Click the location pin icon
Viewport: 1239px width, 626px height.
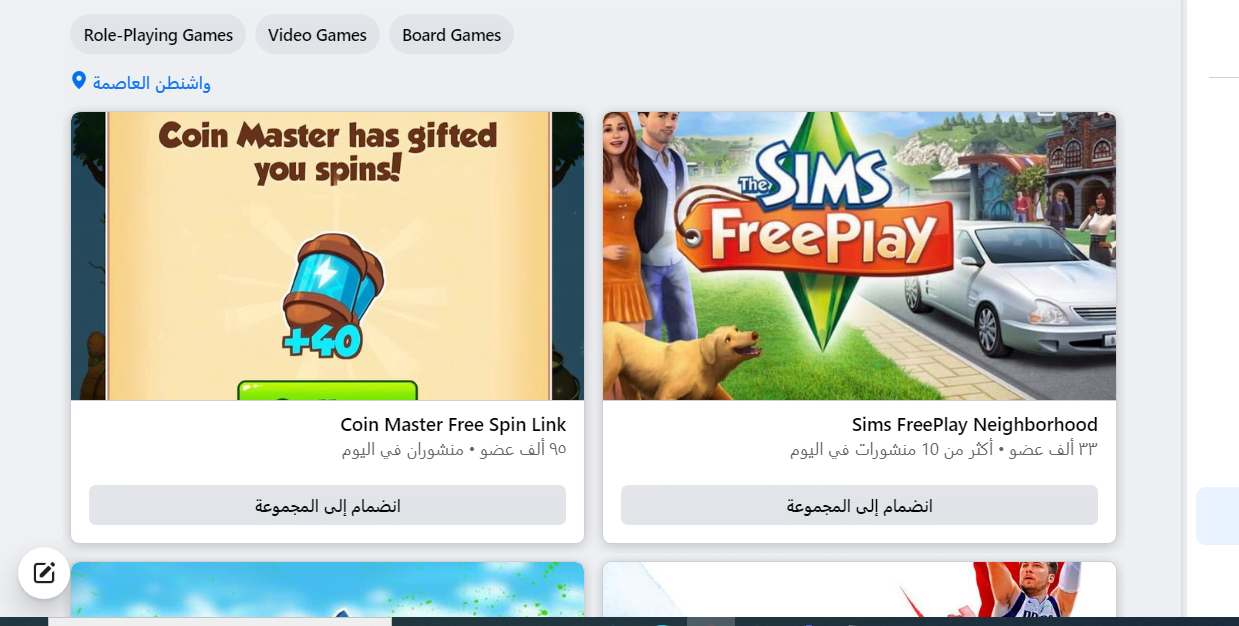[79, 80]
